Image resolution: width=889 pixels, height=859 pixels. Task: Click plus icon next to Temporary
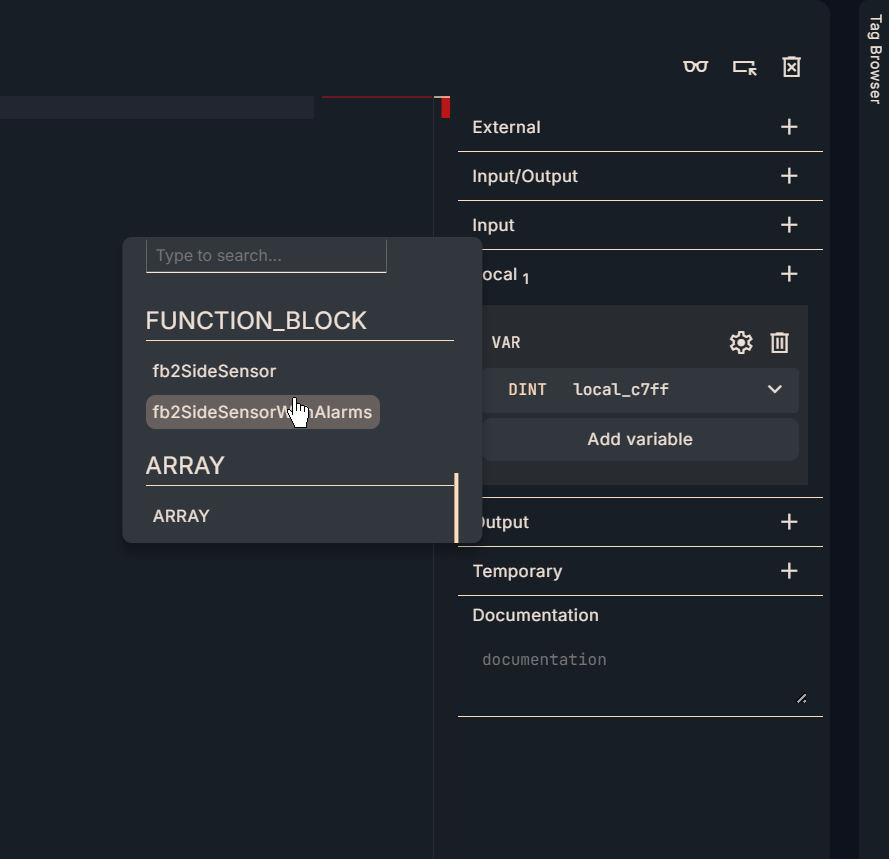789,571
